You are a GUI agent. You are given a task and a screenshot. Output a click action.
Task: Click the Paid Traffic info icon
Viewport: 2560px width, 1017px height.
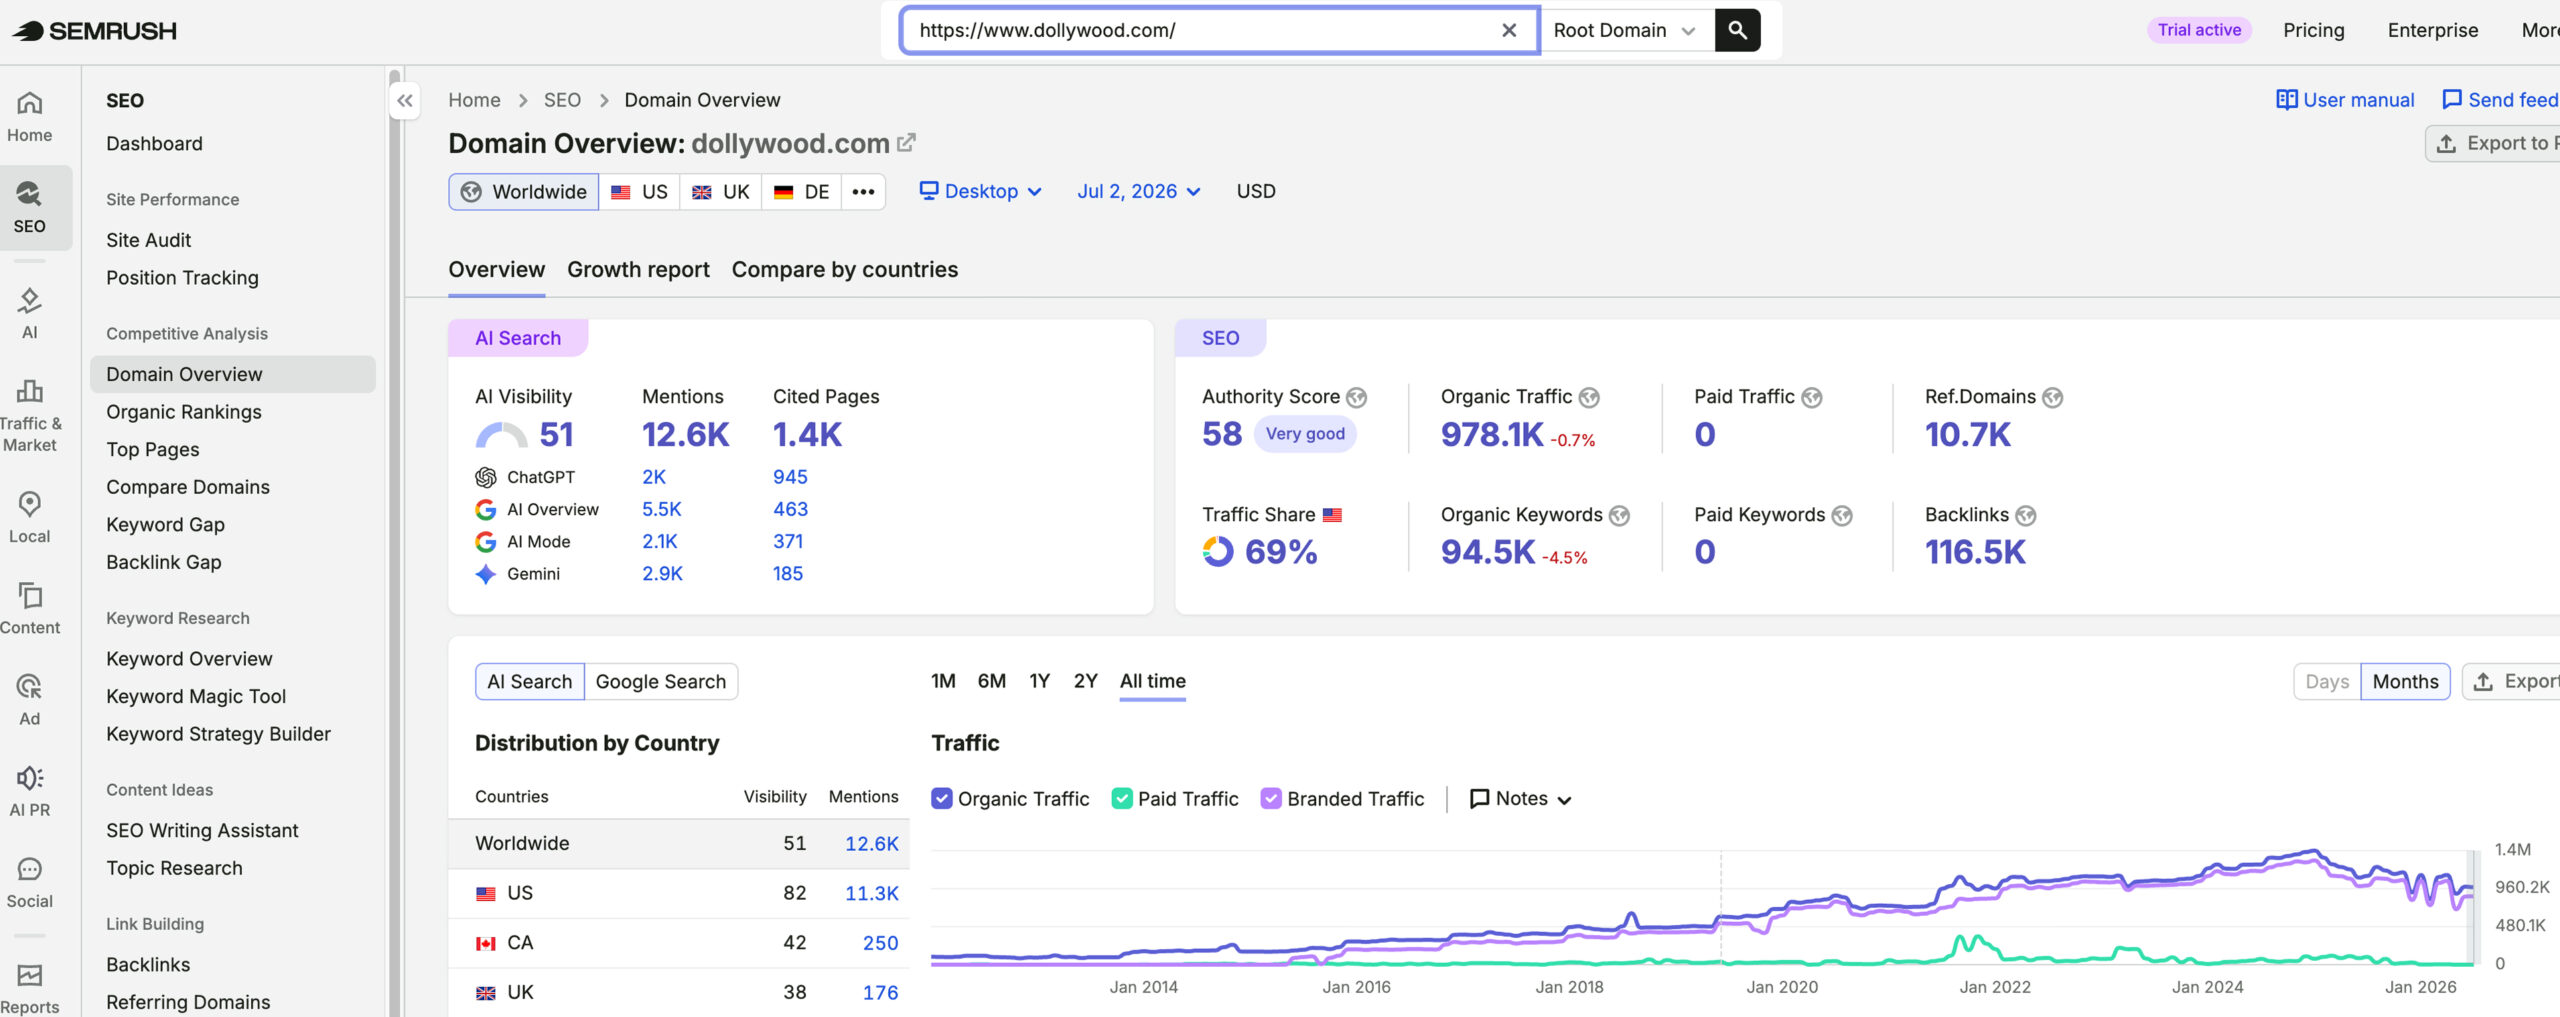coord(1811,398)
